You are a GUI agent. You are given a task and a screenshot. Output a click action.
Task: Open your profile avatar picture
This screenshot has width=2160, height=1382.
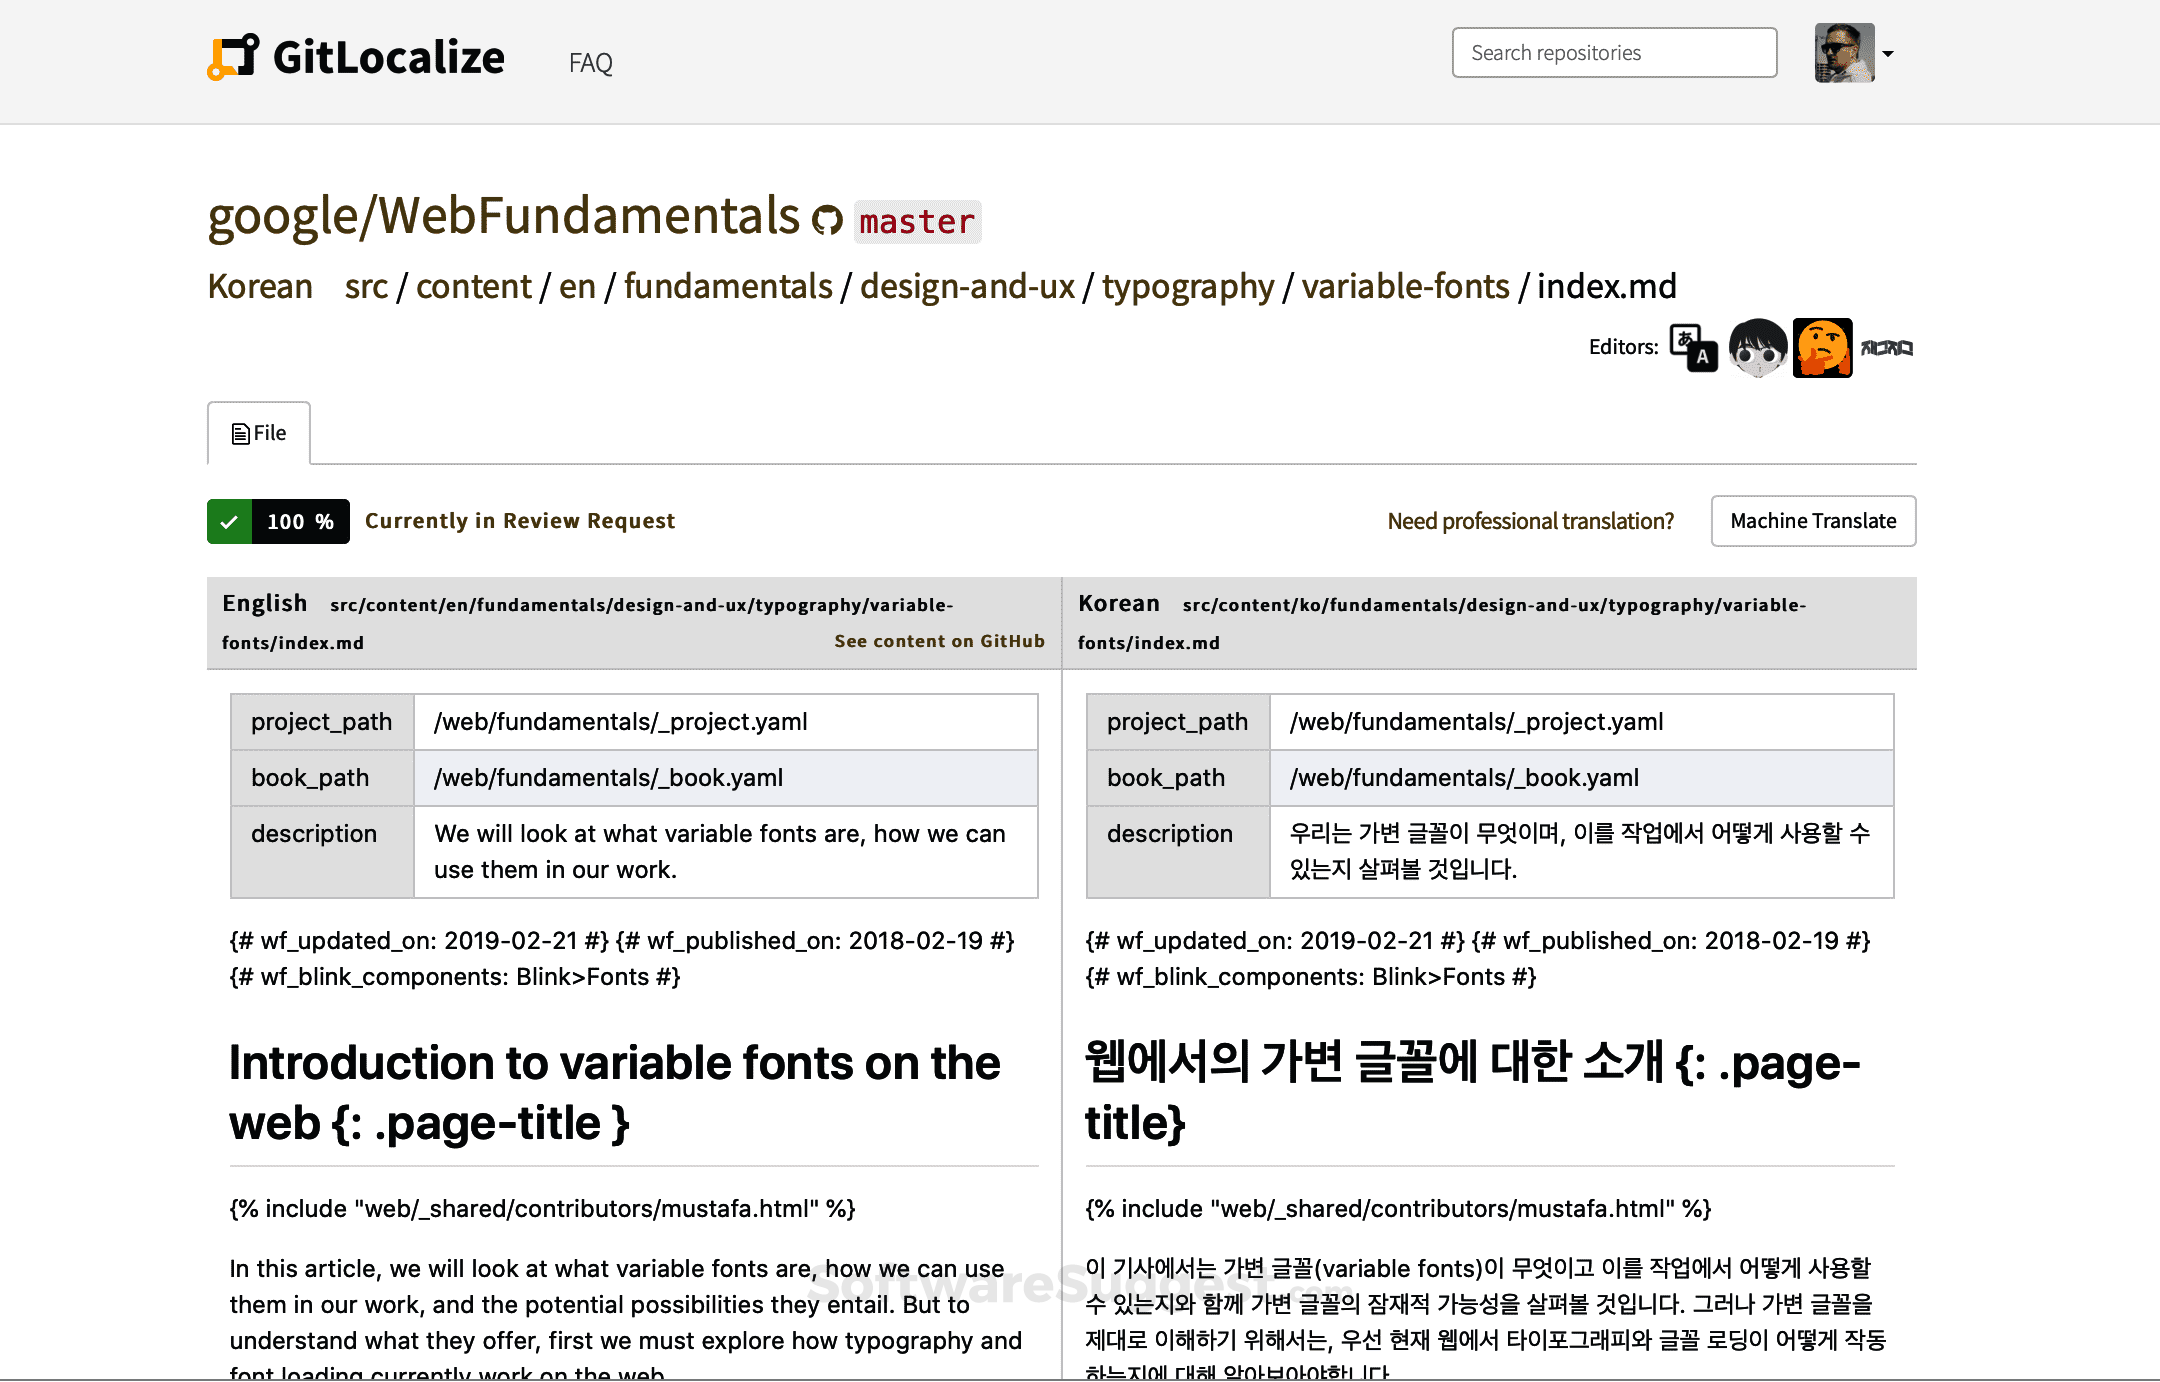[1843, 52]
